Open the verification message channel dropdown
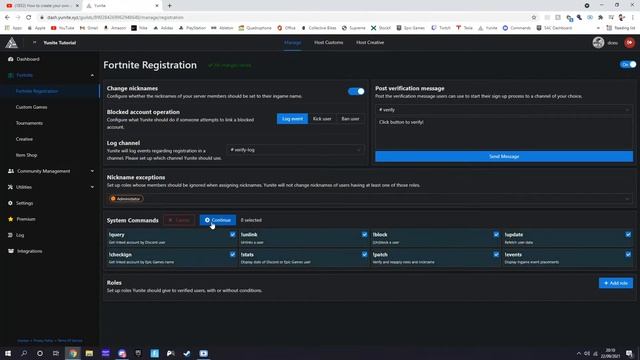This screenshot has width=640, height=360. click(504, 110)
